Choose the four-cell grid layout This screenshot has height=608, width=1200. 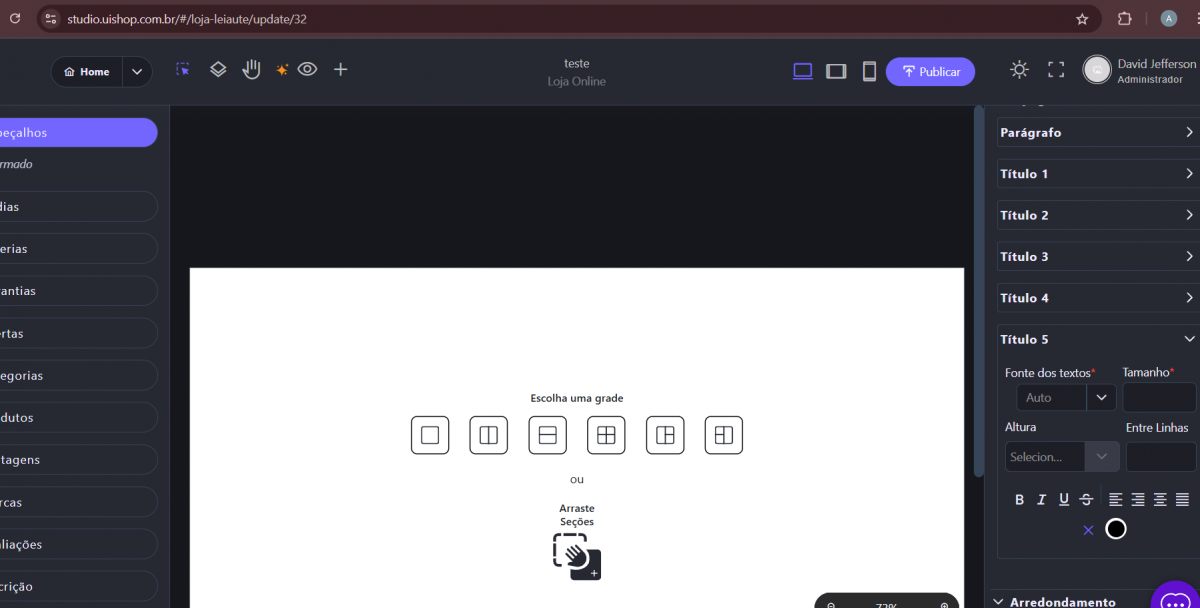[606, 435]
